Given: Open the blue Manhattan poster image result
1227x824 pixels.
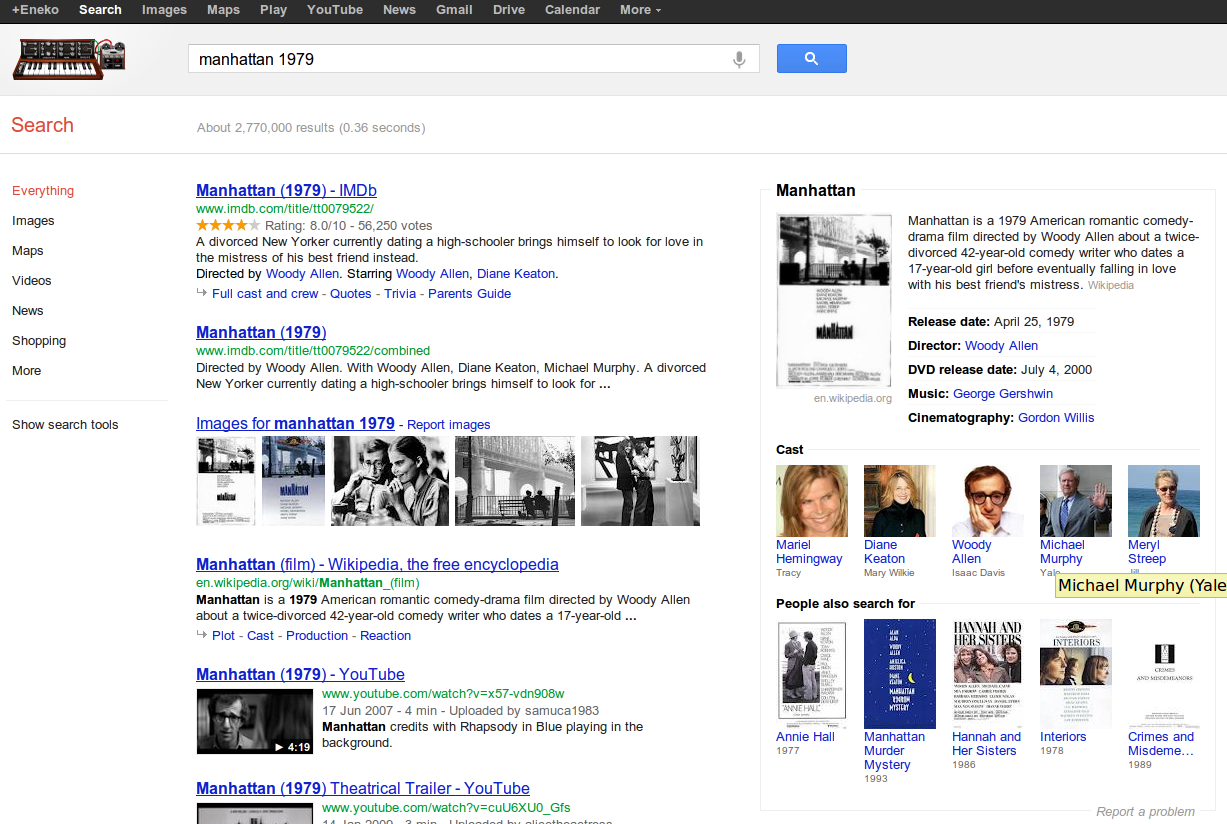Looking at the screenshot, I should pyautogui.click(x=293, y=481).
